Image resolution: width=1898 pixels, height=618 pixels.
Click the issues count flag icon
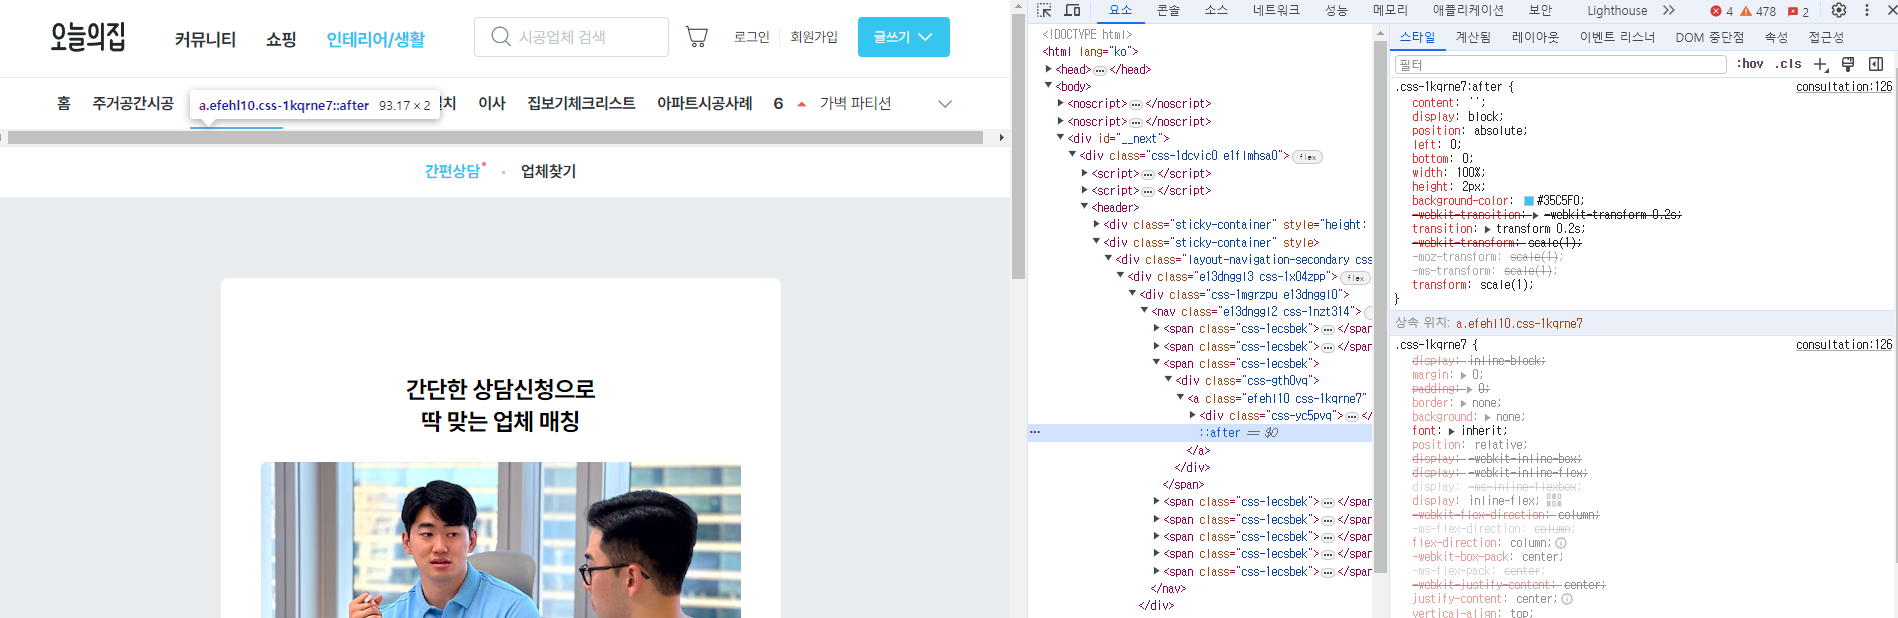point(1798,11)
